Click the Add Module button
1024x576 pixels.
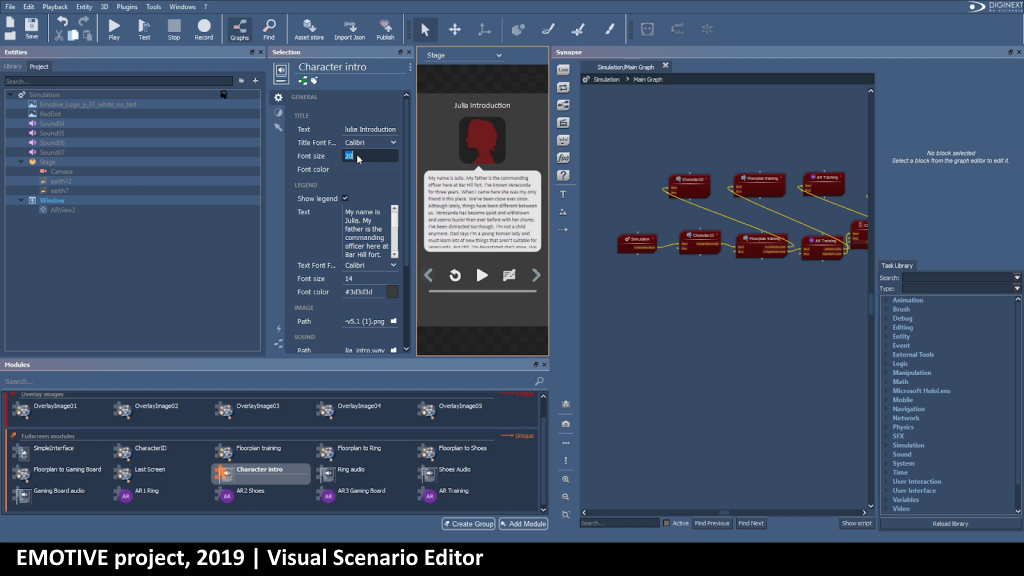[x=523, y=524]
